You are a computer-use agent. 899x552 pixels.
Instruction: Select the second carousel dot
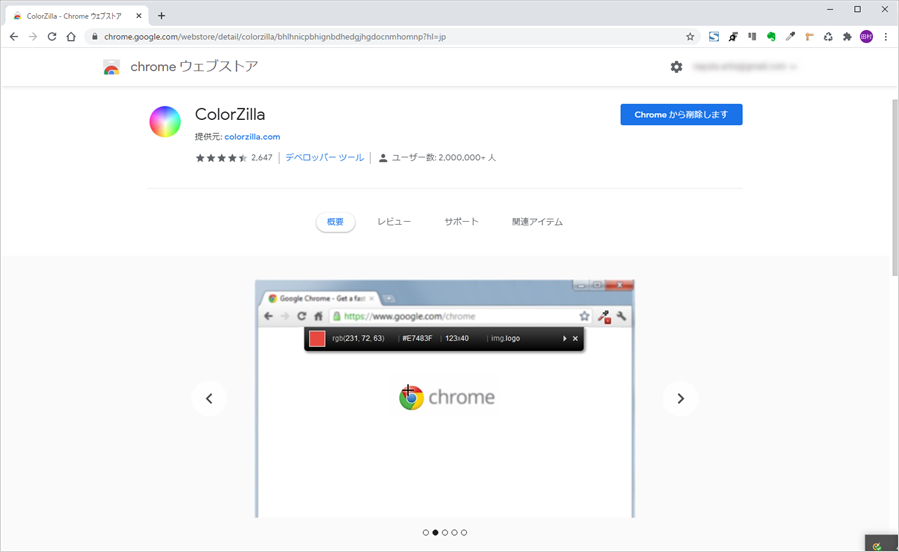click(435, 533)
